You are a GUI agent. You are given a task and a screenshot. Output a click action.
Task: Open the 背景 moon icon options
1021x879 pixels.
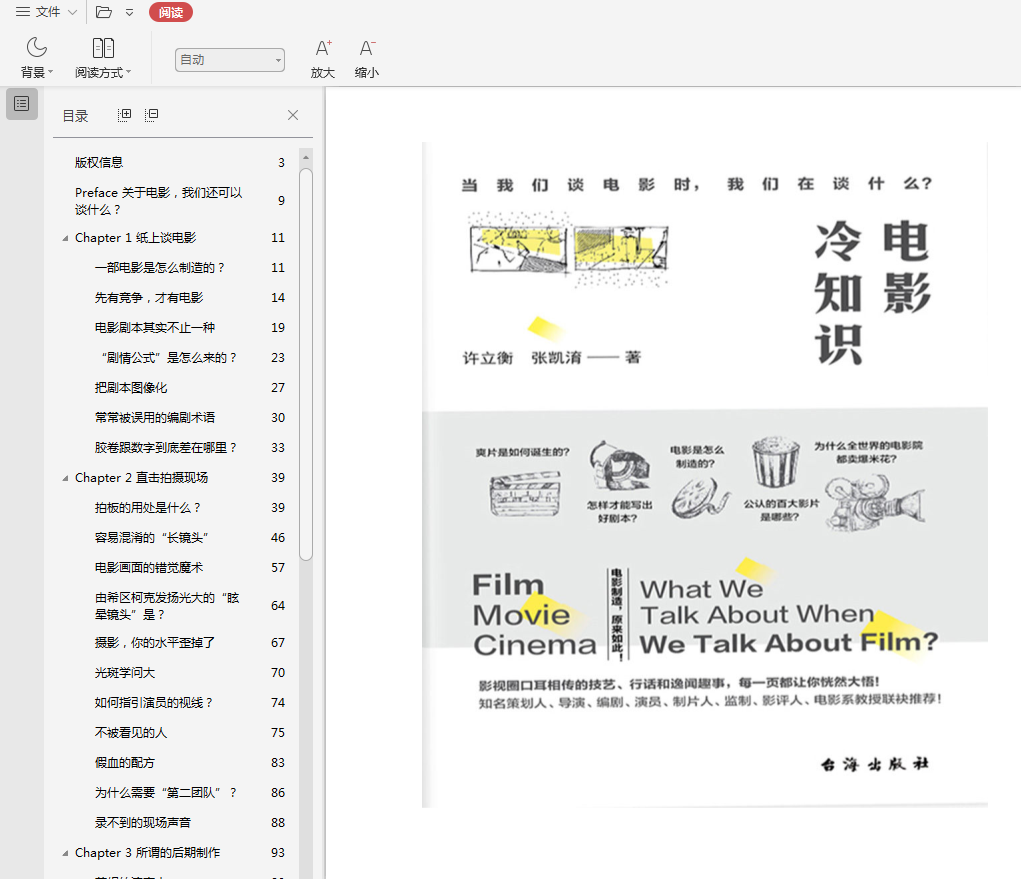36,48
